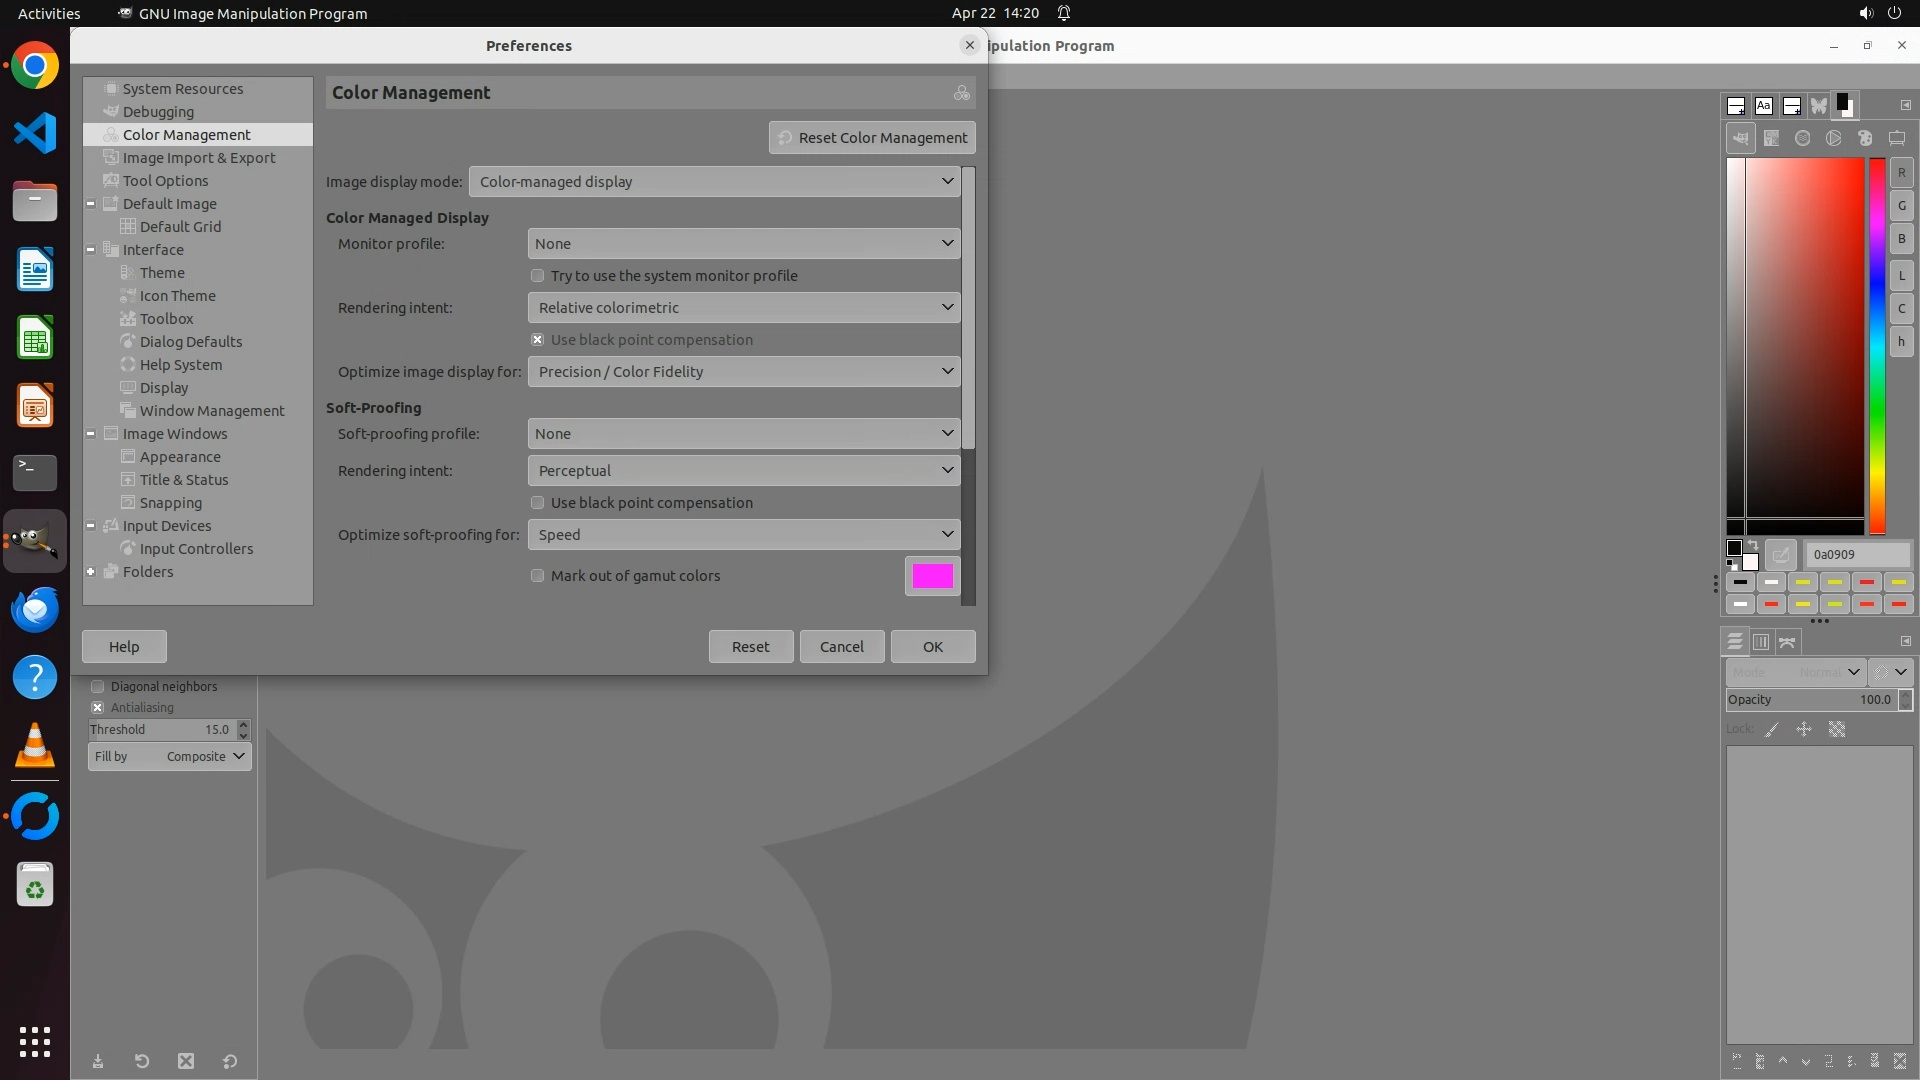
Task: Select Tool Options in preferences list
Action: (x=166, y=181)
